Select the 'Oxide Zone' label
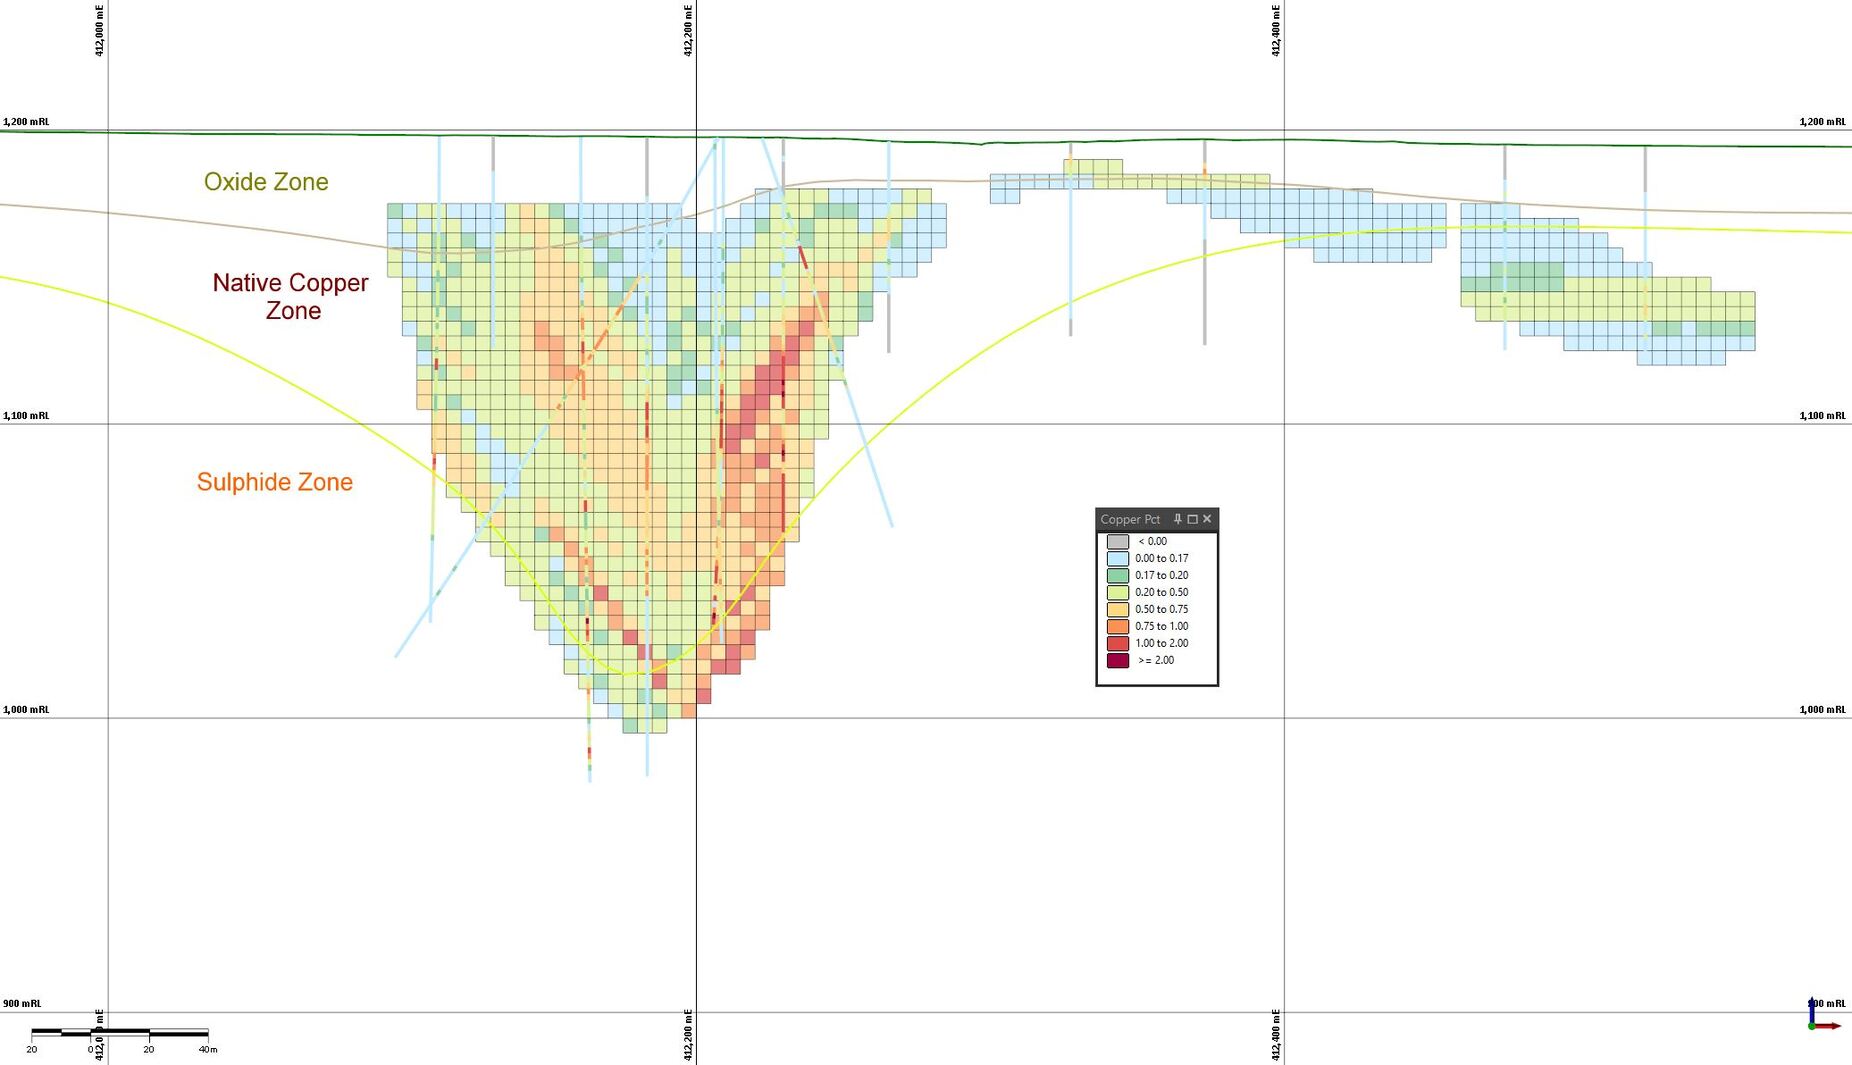This screenshot has height=1065, width=1852. tap(266, 182)
